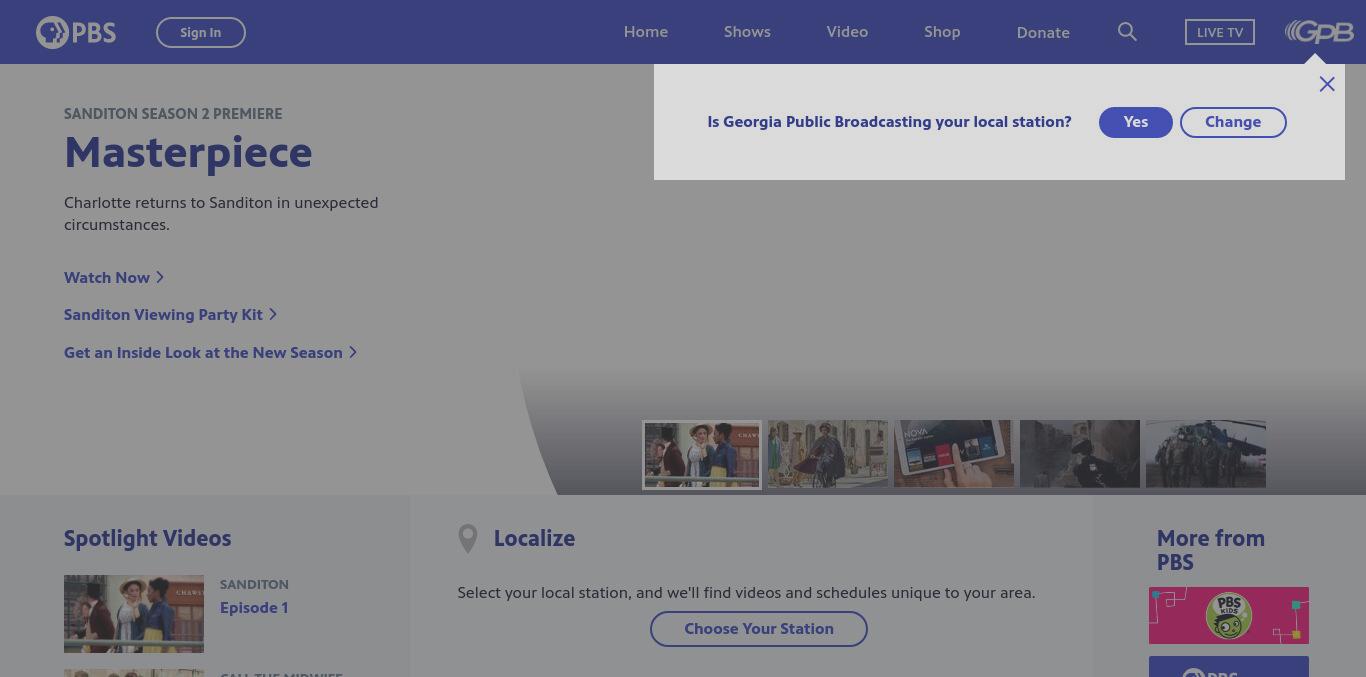Open the Video menu item
1366x677 pixels.
[x=847, y=32]
